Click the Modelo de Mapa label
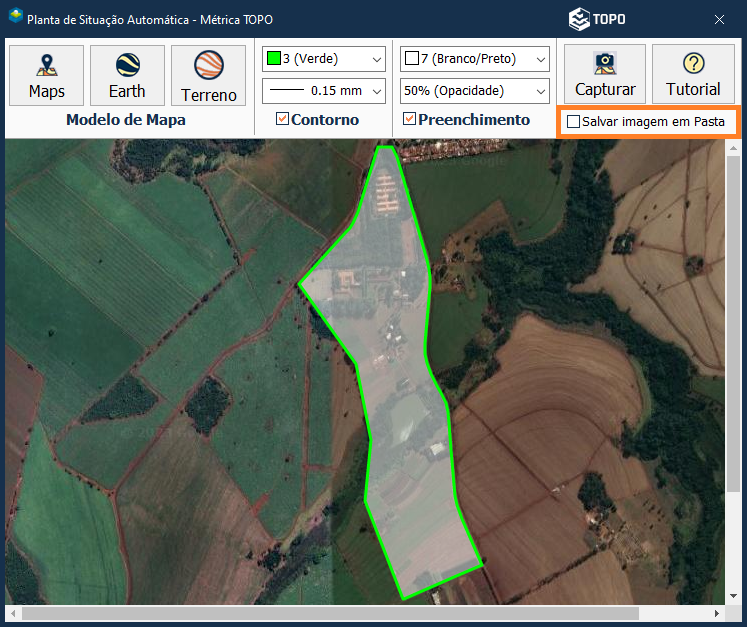Image resolution: width=747 pixels, height=627 pixels. click(126, 120)
